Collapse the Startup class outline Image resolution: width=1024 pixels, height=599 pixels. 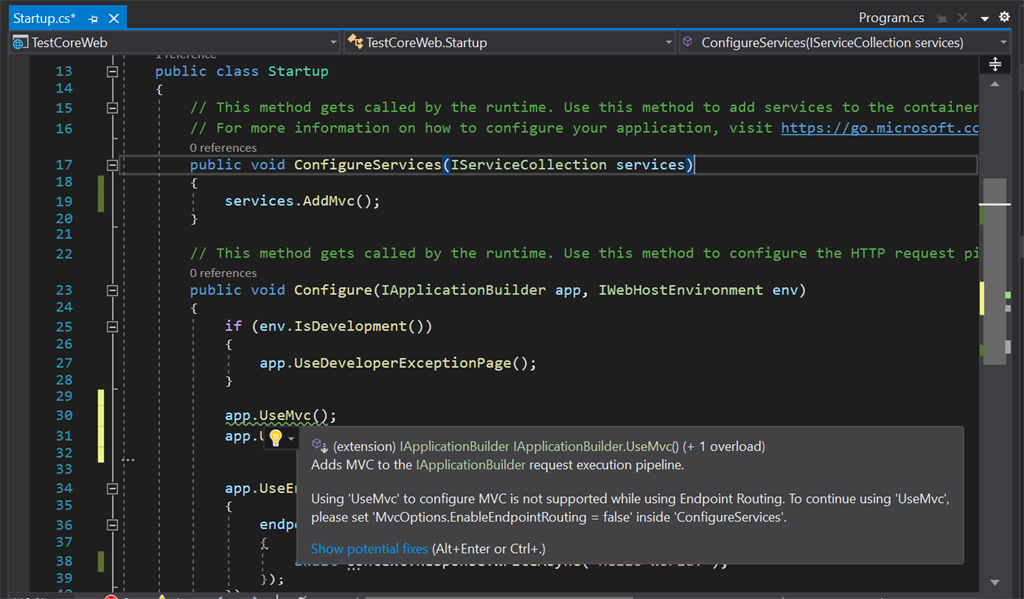point(112,72)
